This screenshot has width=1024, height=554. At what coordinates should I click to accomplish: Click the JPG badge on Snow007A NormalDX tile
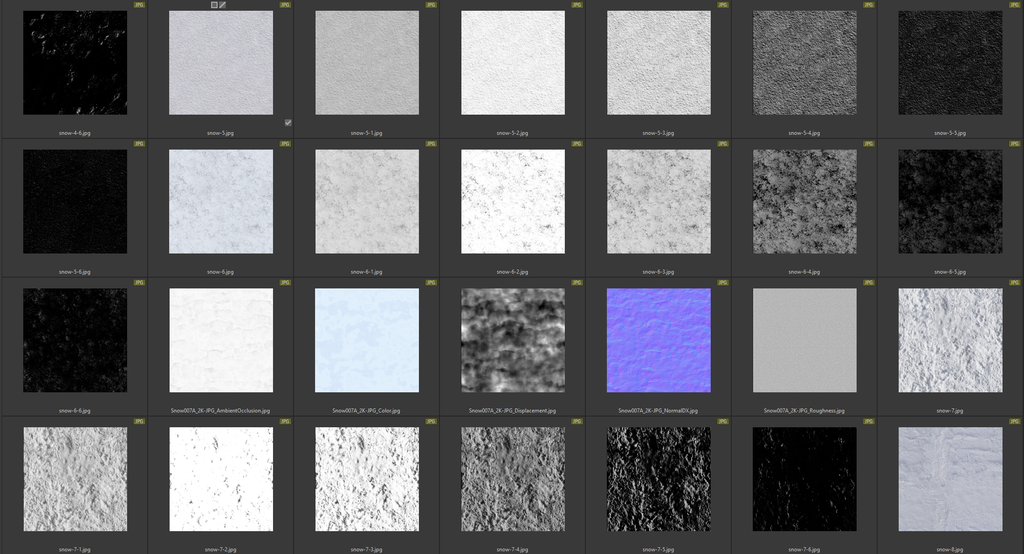pos(724,283)
